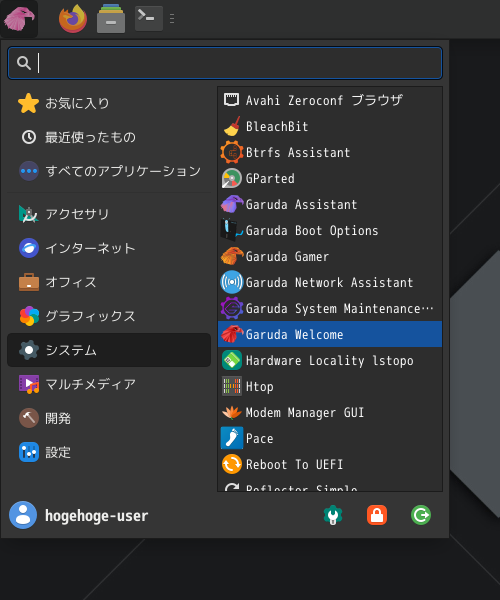
Task: Launch Garuda Boot Options
Action: click(330, 230)
